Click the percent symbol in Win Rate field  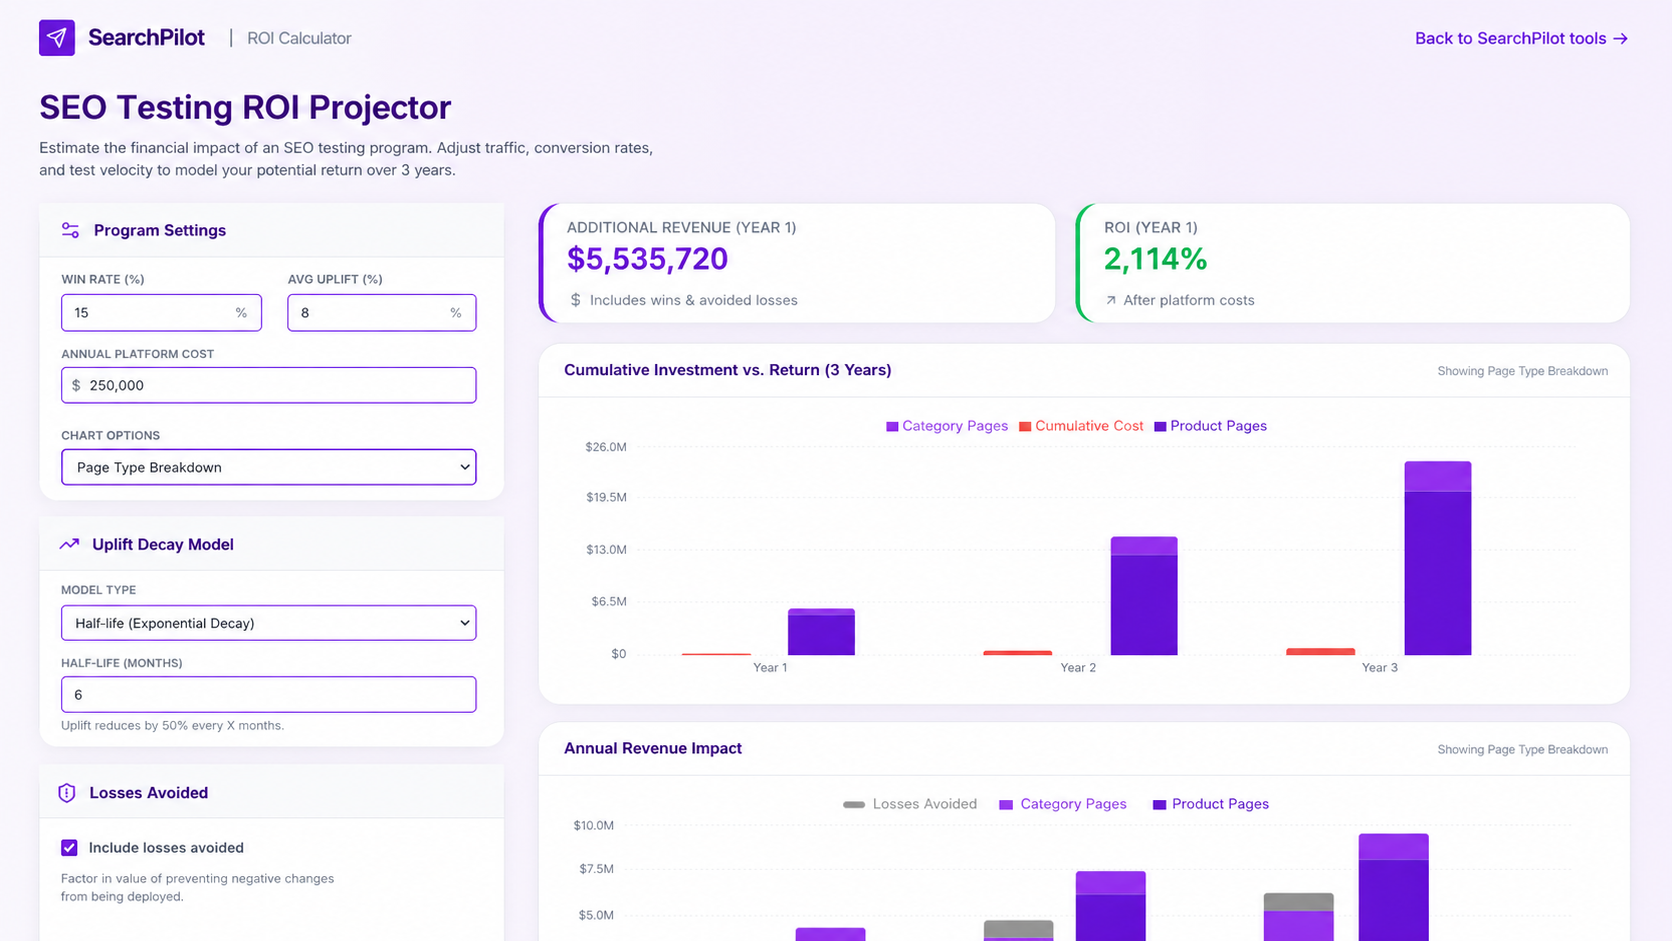click(x=241, y=313)
